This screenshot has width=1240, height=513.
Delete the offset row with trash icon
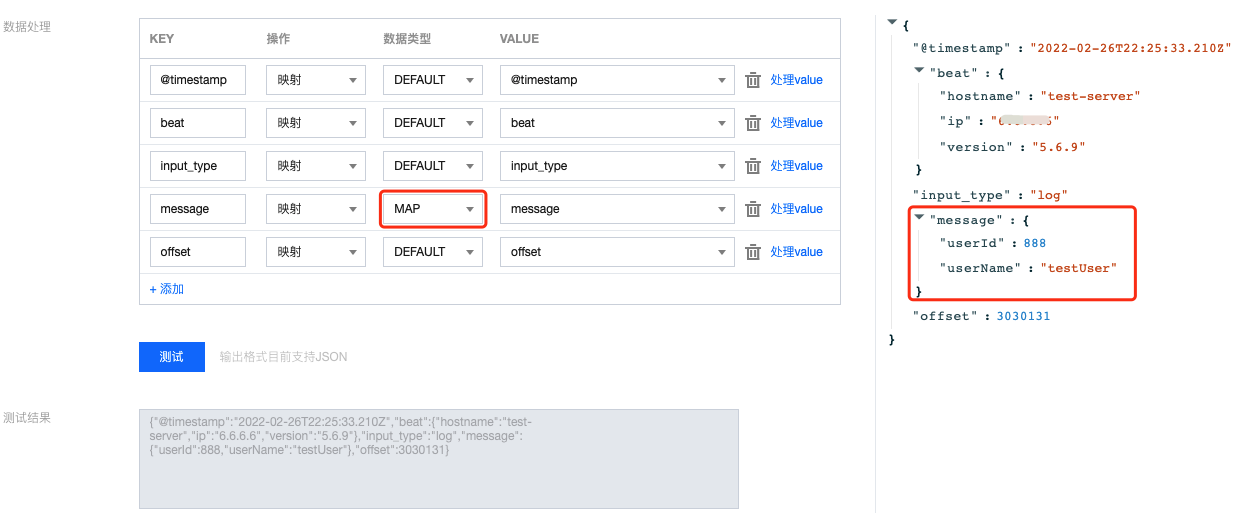tap(753, 252)
